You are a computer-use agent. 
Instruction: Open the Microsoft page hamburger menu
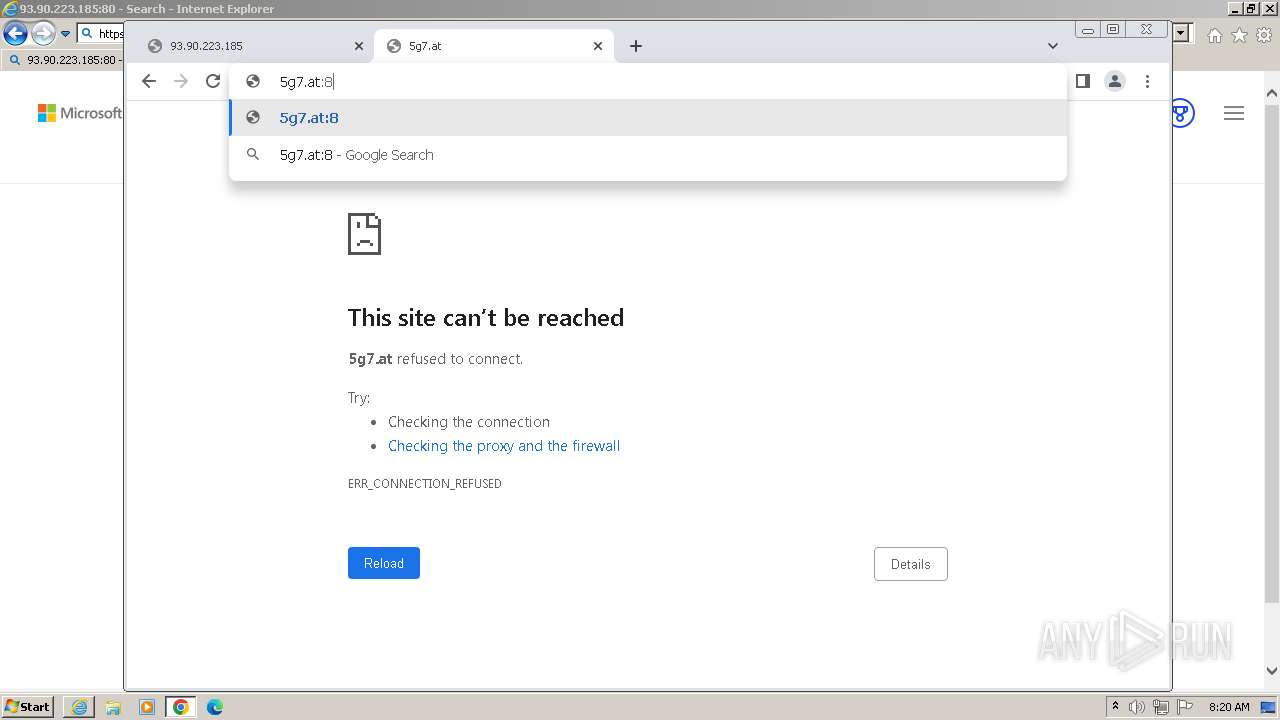coord(1234,114)
